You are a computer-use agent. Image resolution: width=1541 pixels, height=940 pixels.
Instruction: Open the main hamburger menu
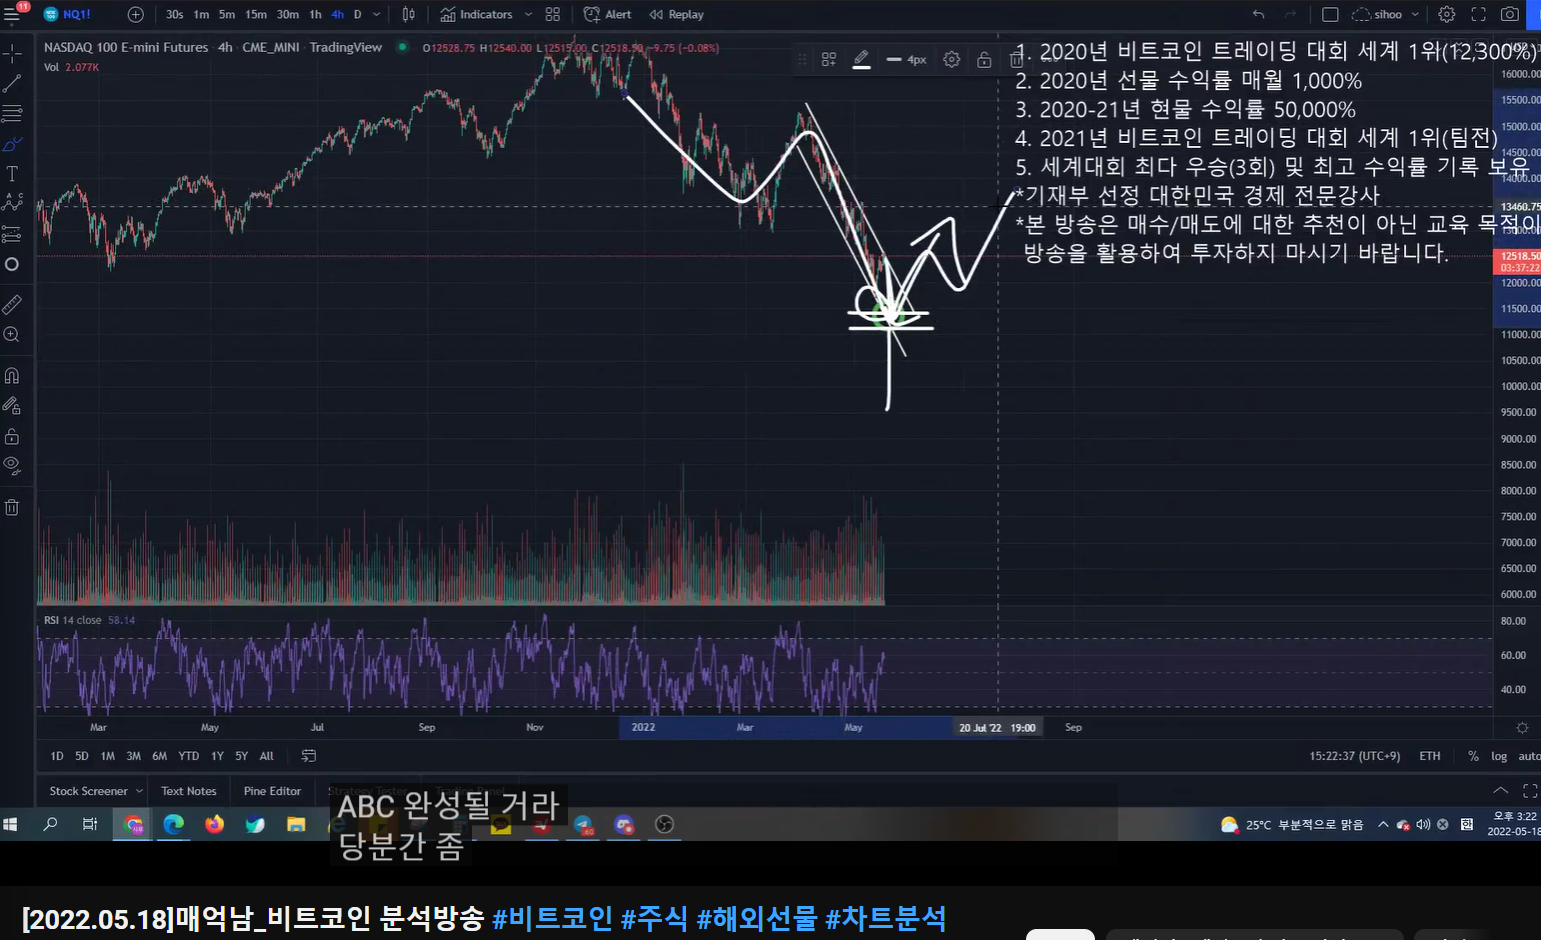point(12,14)
